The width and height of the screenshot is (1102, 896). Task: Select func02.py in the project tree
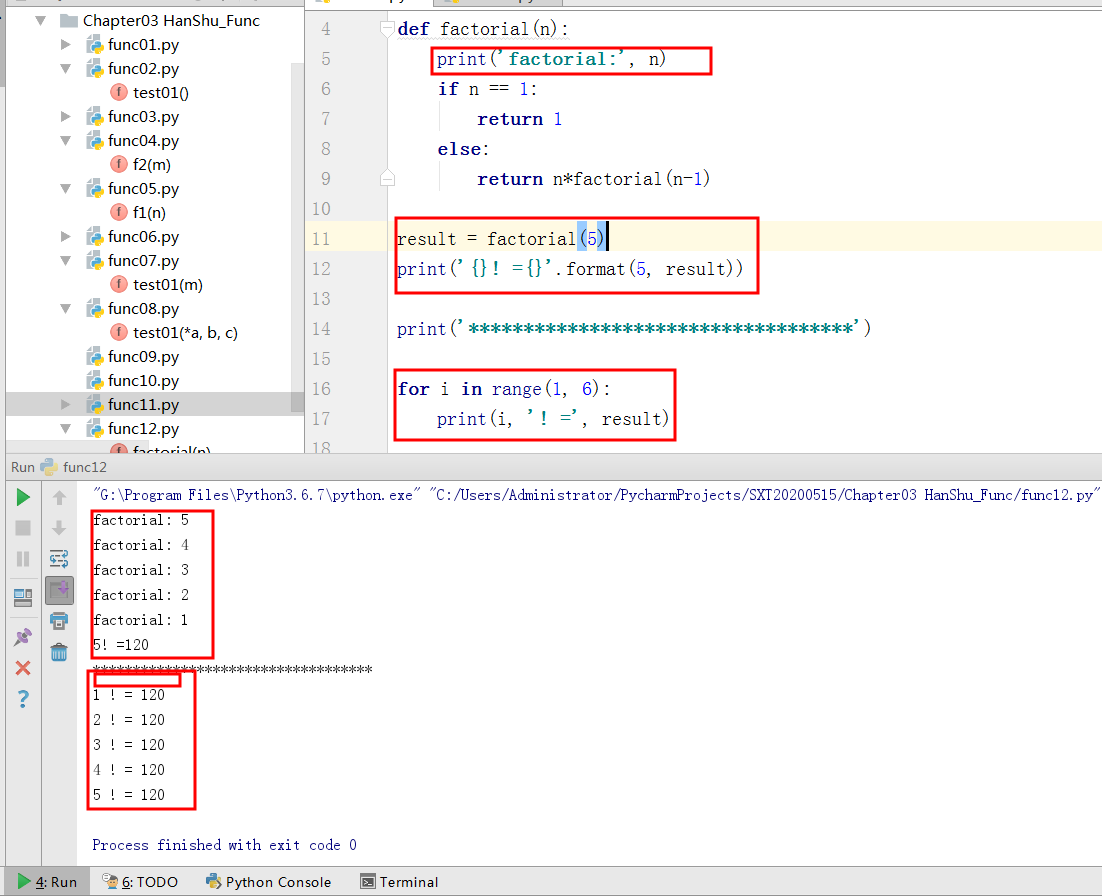click(143, 69)
